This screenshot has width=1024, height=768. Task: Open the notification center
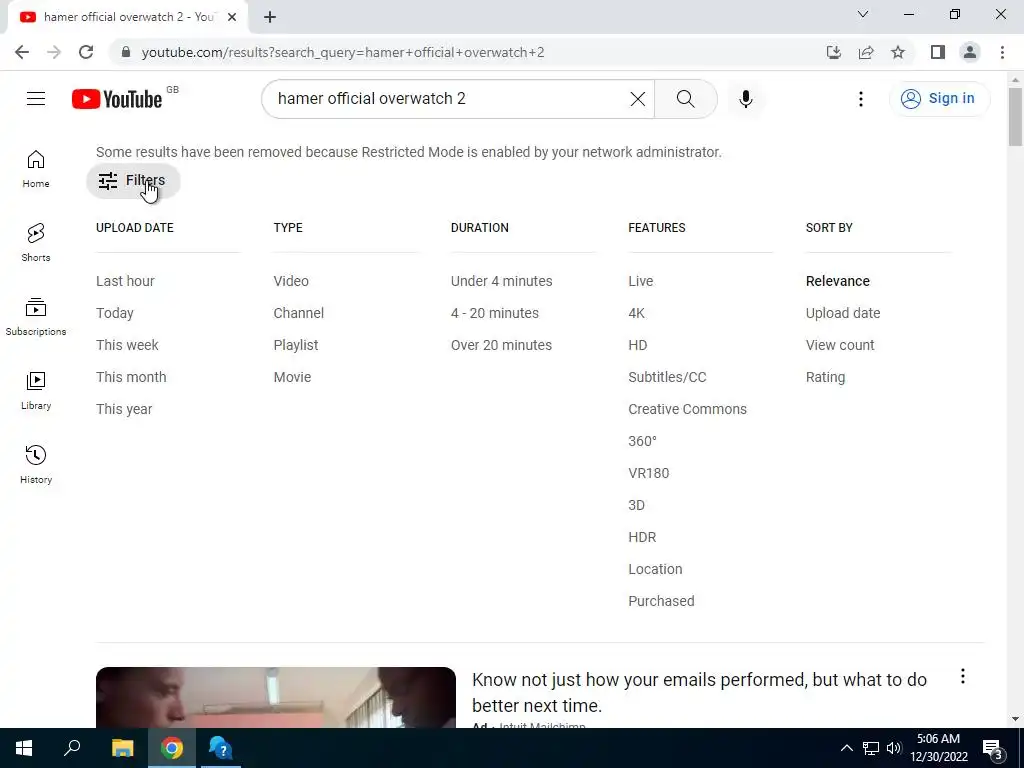tap(993, 748)
